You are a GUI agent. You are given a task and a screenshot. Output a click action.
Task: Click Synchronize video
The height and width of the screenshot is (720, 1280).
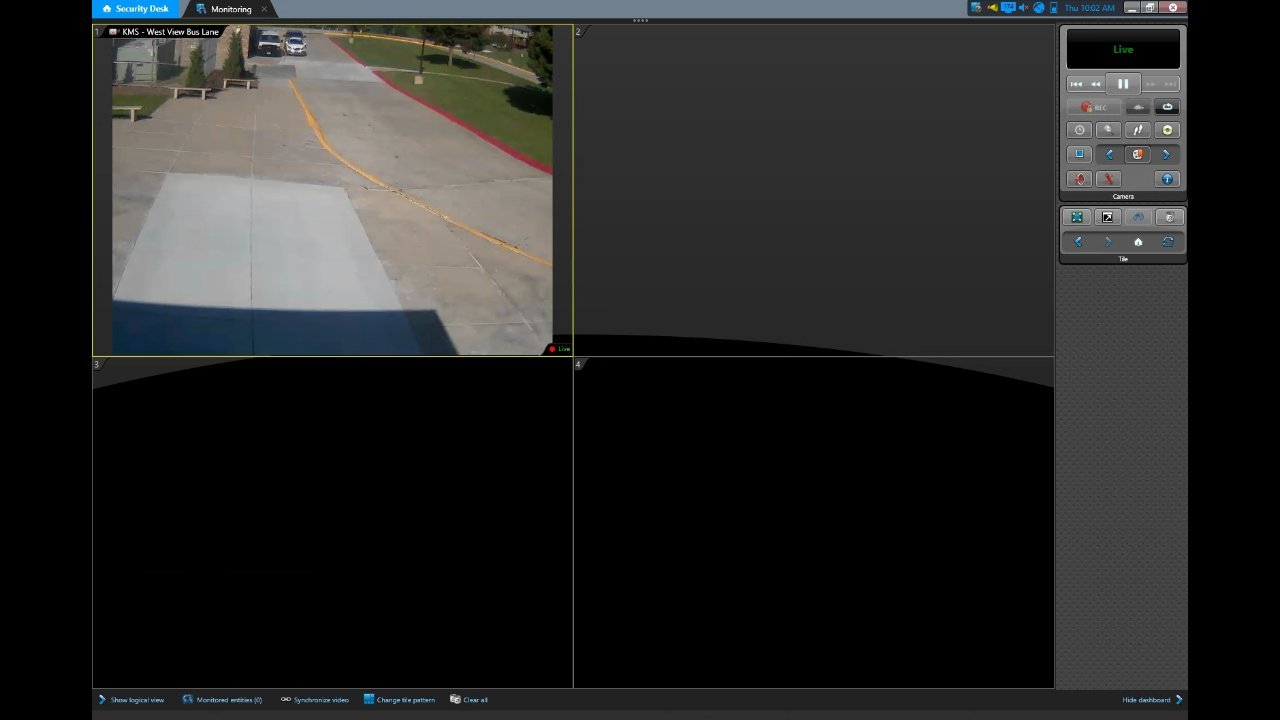315,700
